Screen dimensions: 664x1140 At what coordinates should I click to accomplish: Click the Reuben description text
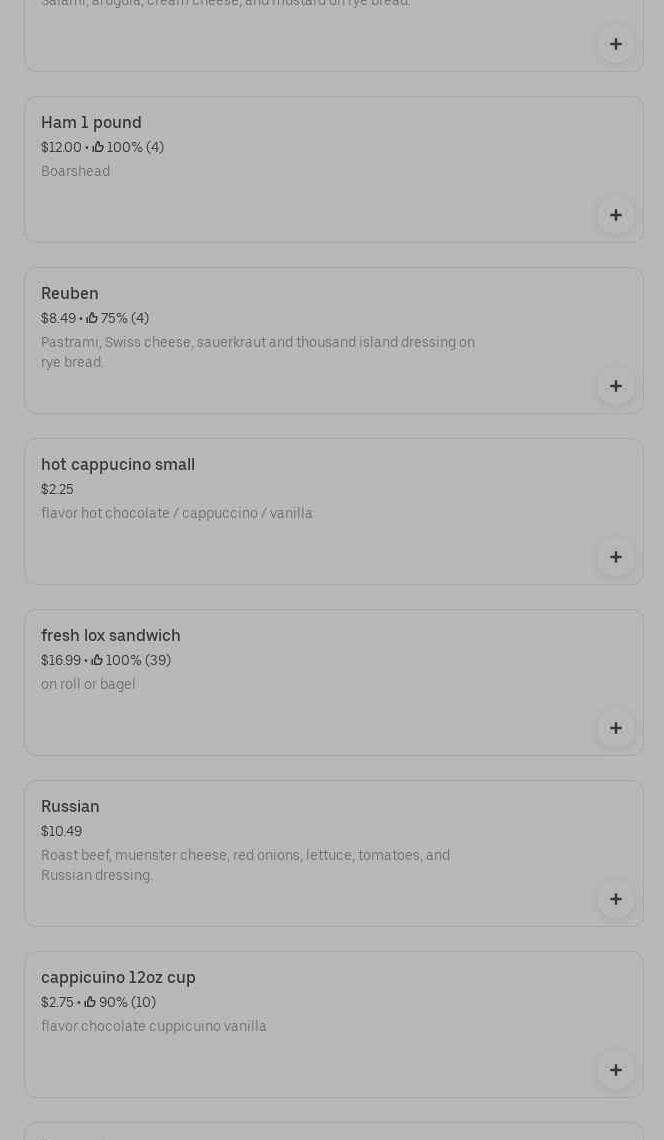point(258,352)
